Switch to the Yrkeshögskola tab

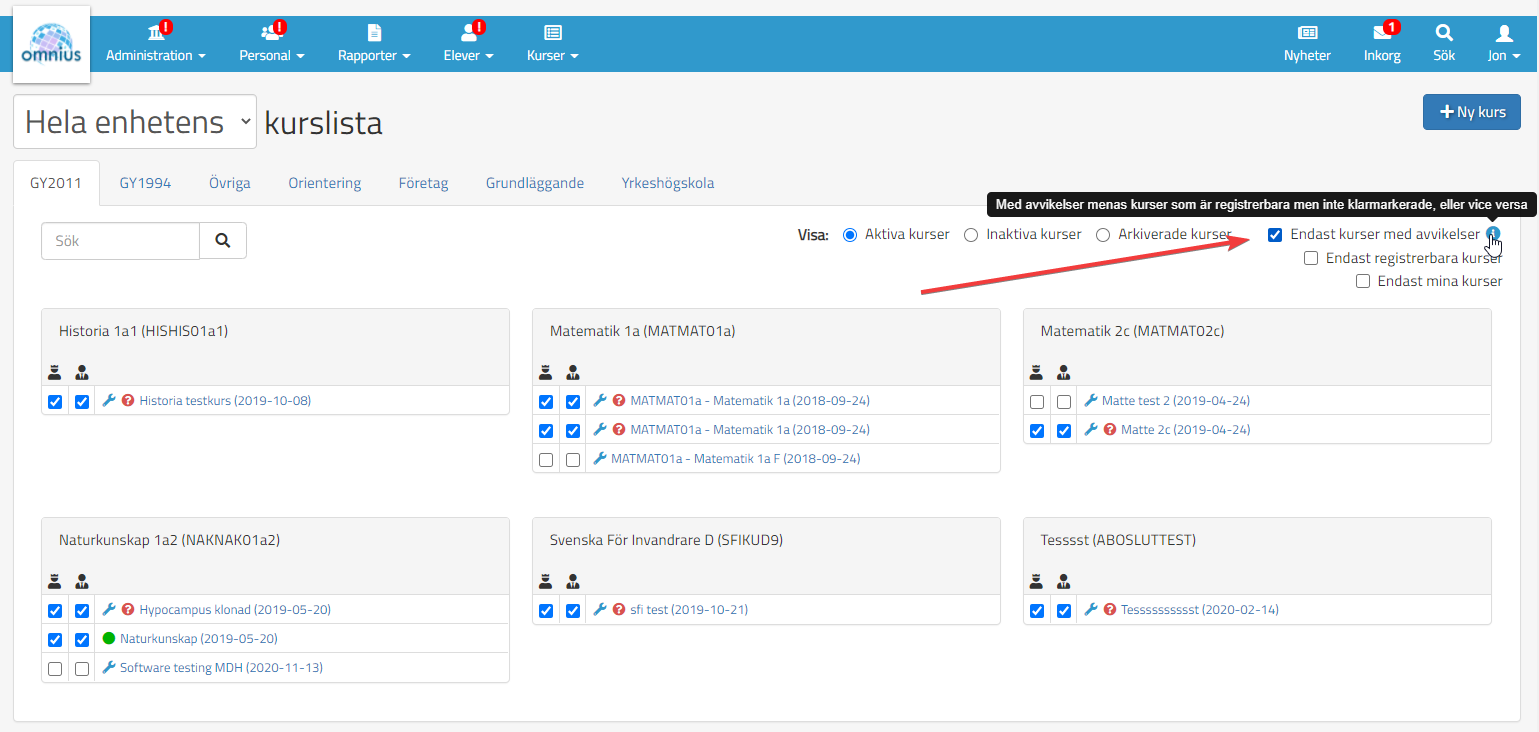point(667,184)
